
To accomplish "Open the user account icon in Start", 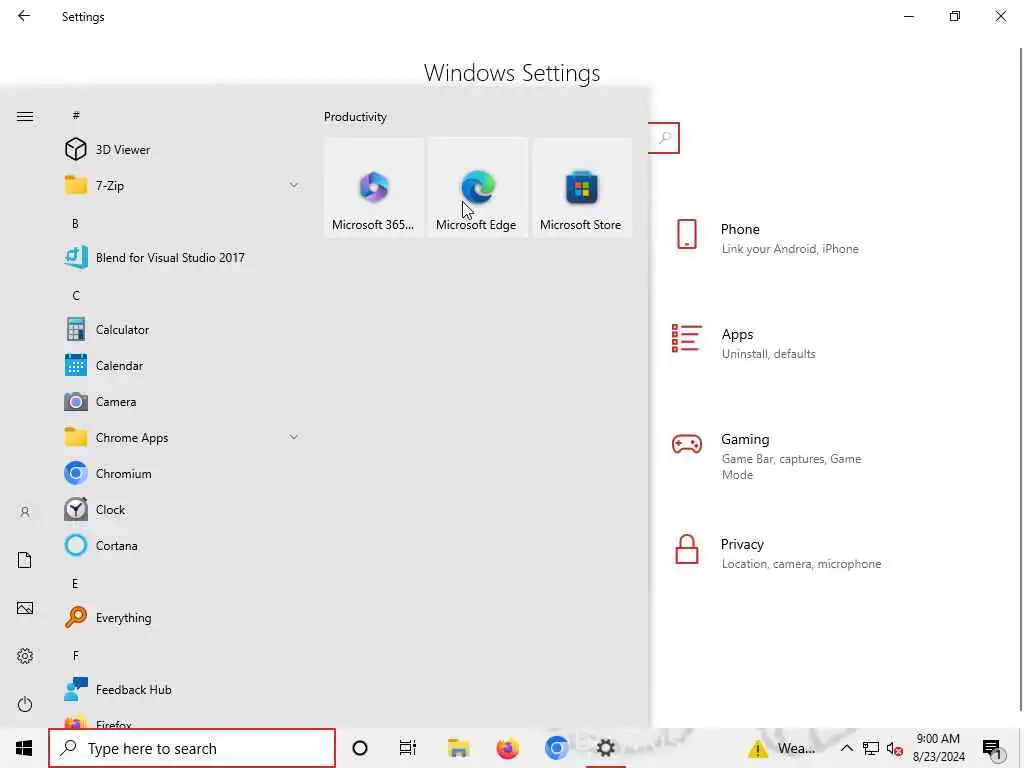I will (25, 512).
